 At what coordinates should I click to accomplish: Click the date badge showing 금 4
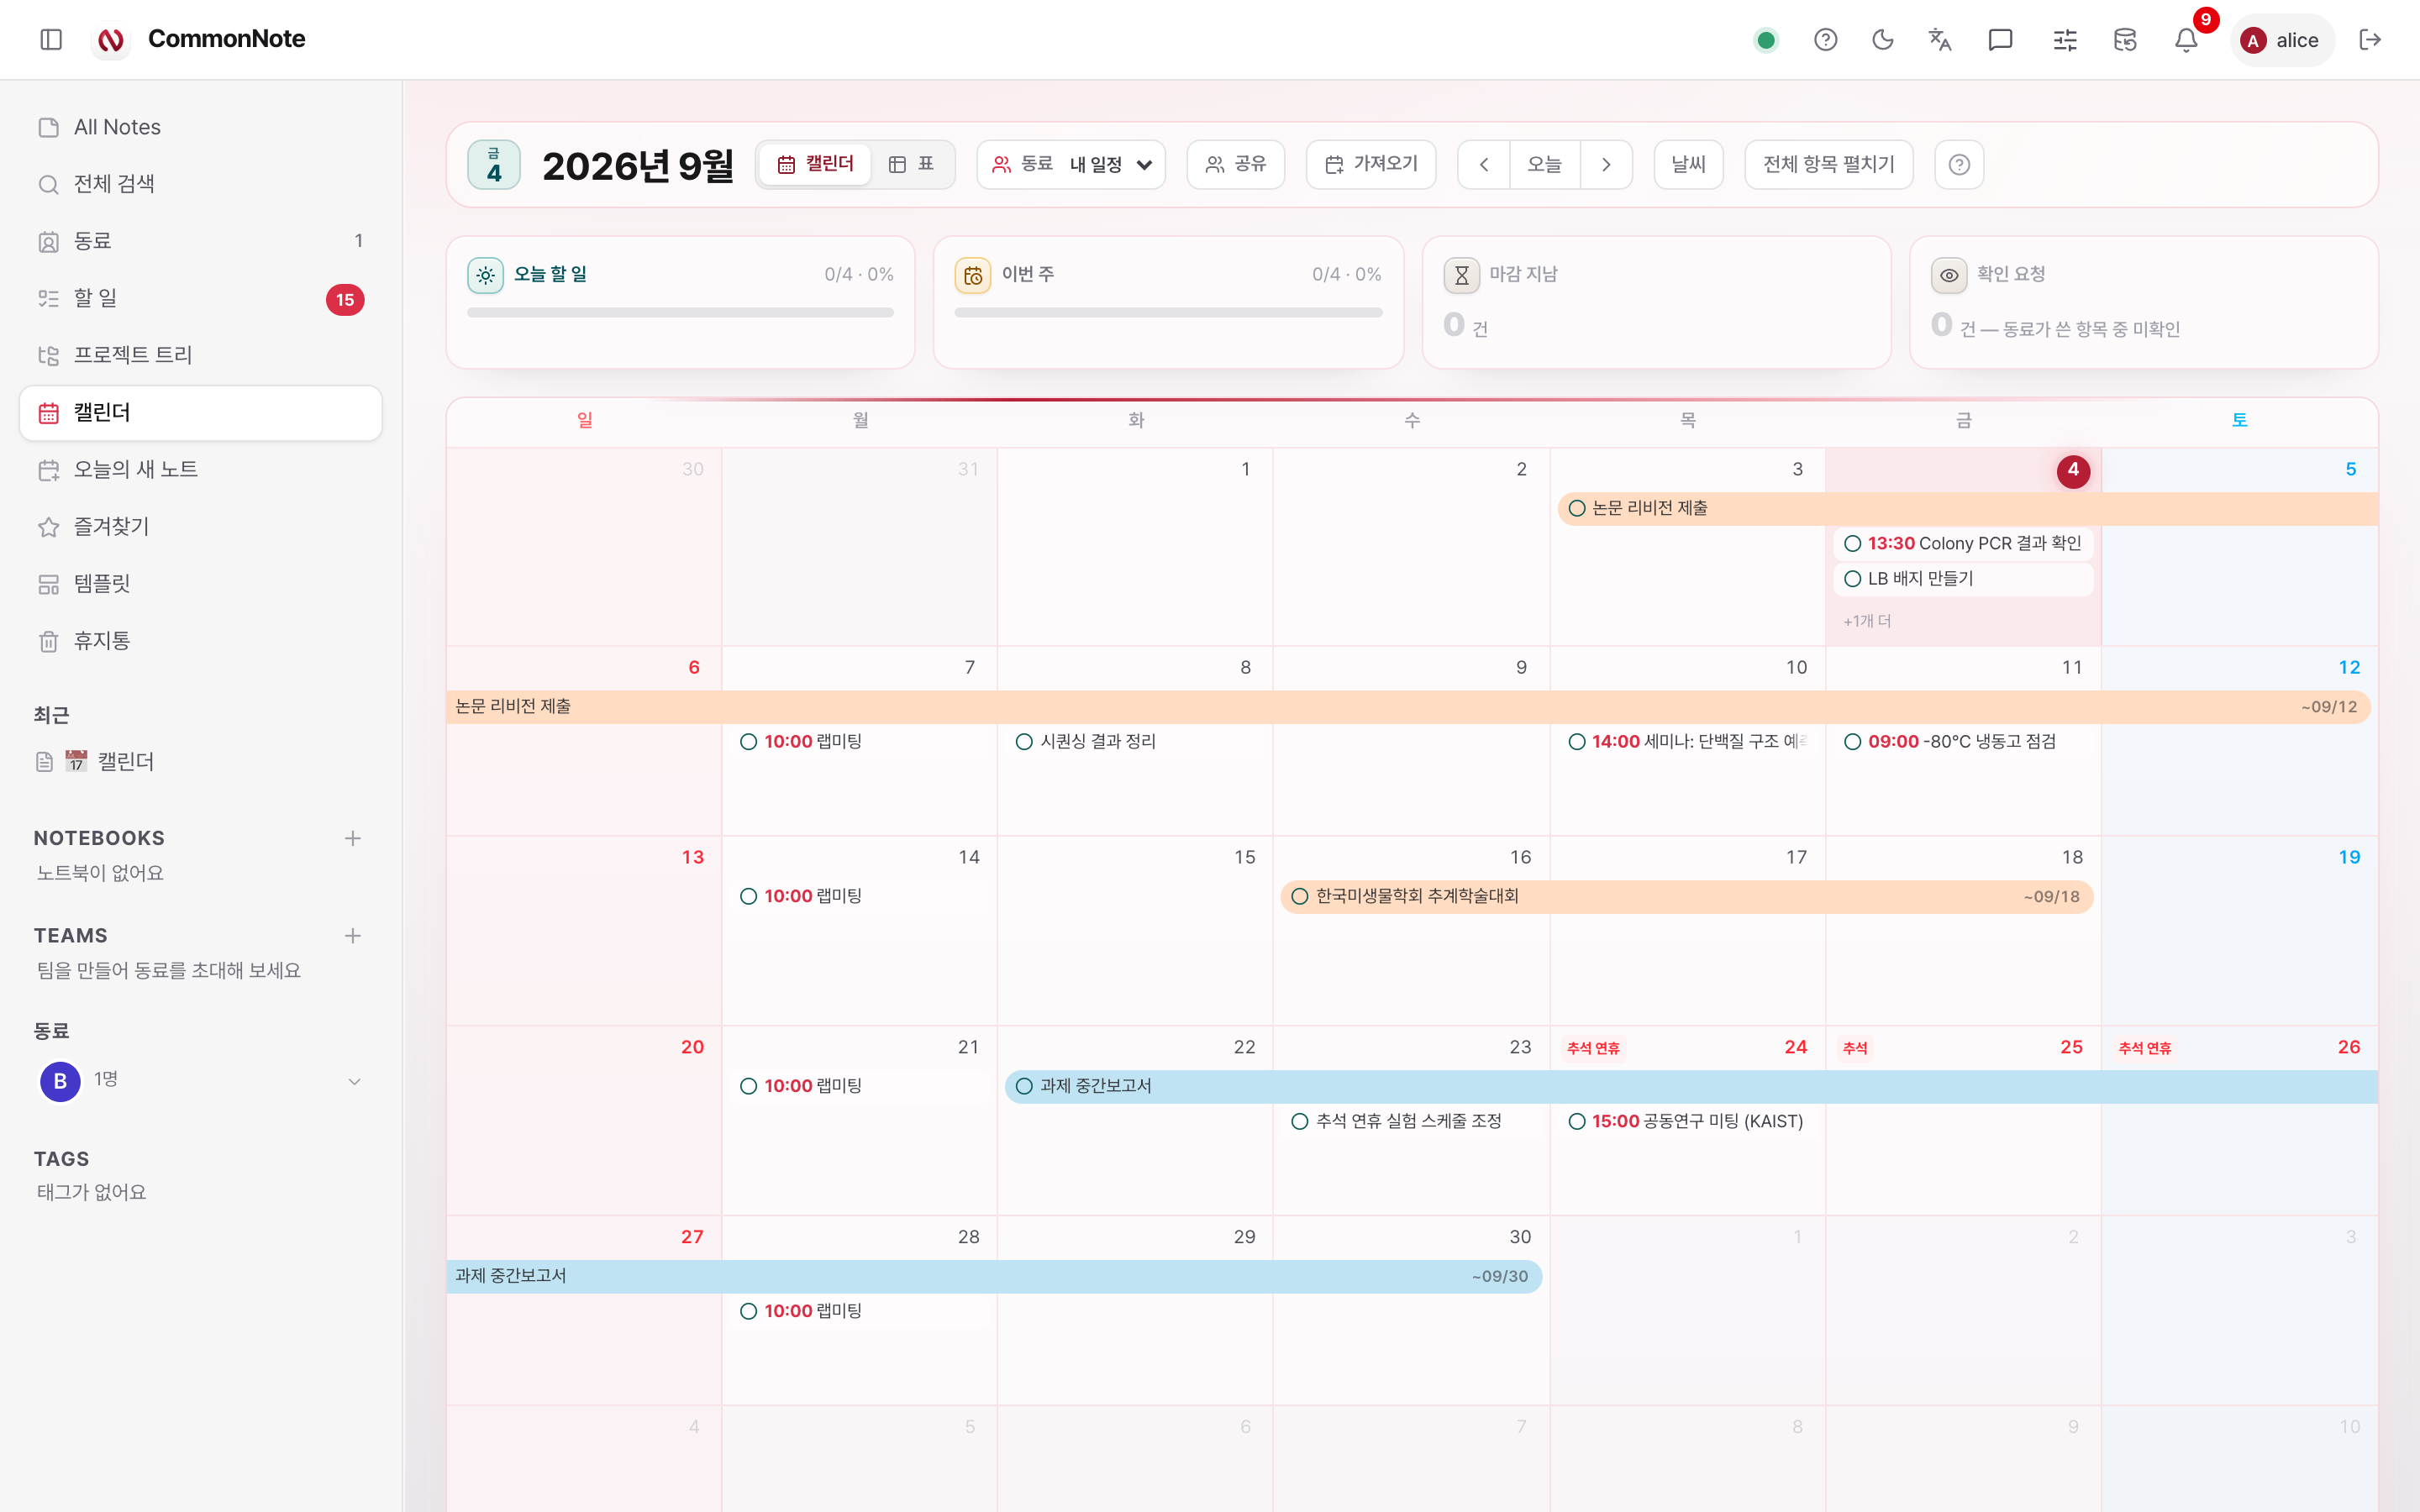[494, 164]
